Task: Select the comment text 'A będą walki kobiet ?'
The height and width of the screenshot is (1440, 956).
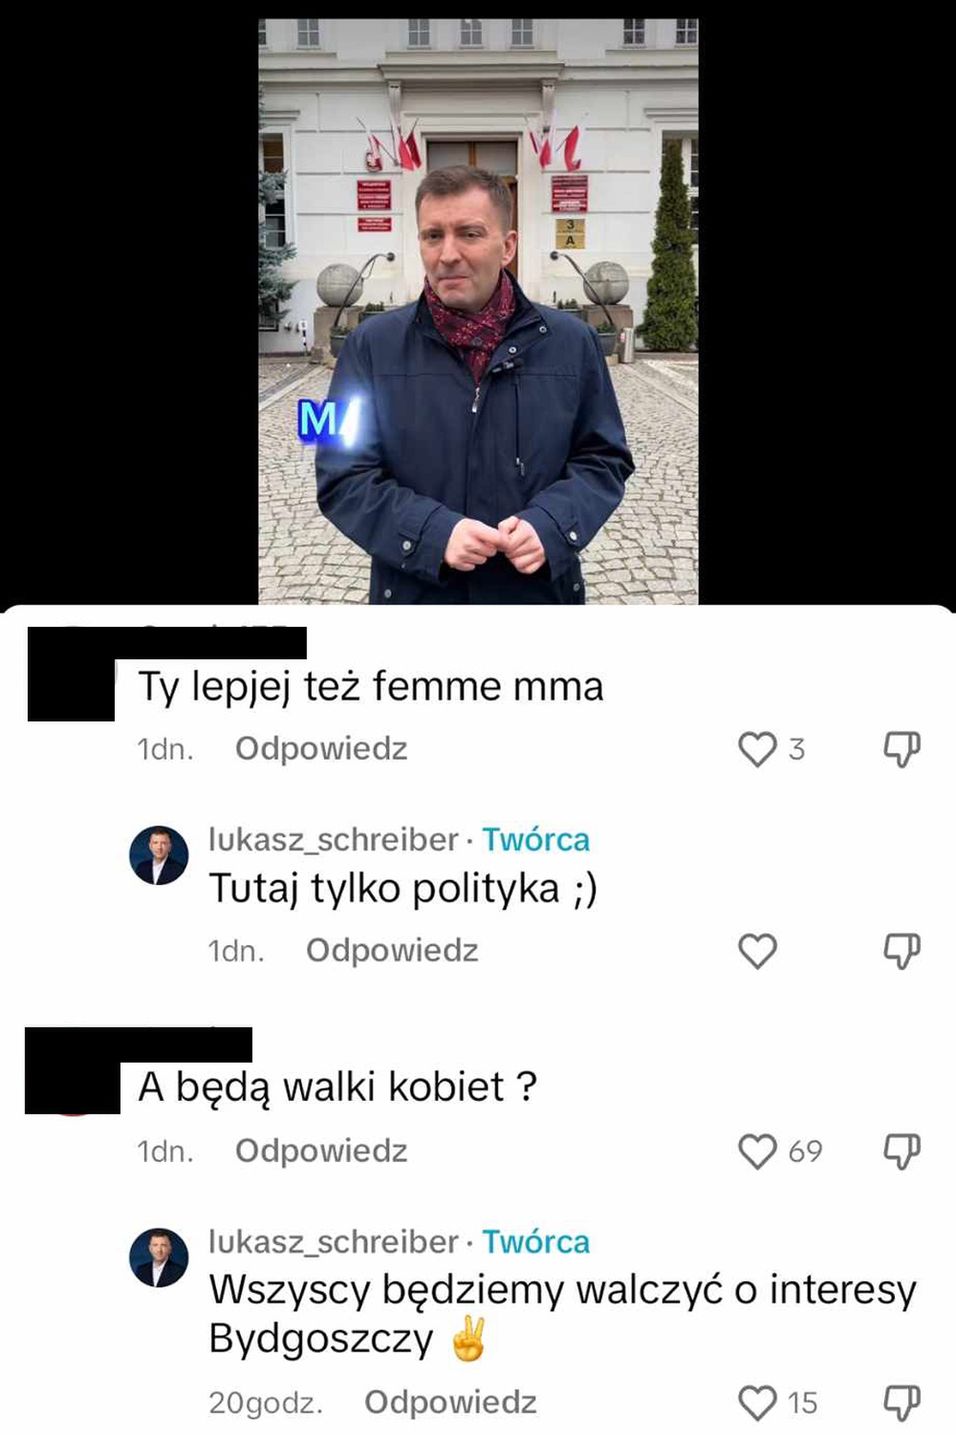Action: pyautogui.click(x=338, y=1087)
